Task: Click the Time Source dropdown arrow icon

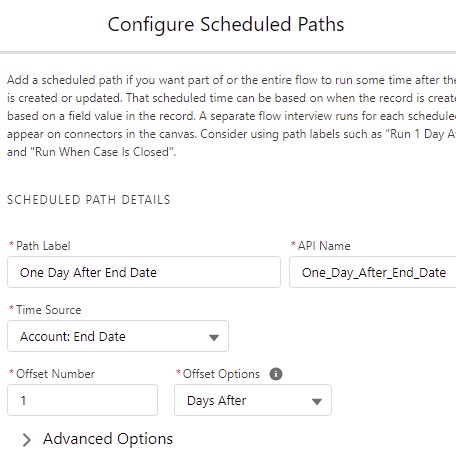Action: click(x=214, y=337)
